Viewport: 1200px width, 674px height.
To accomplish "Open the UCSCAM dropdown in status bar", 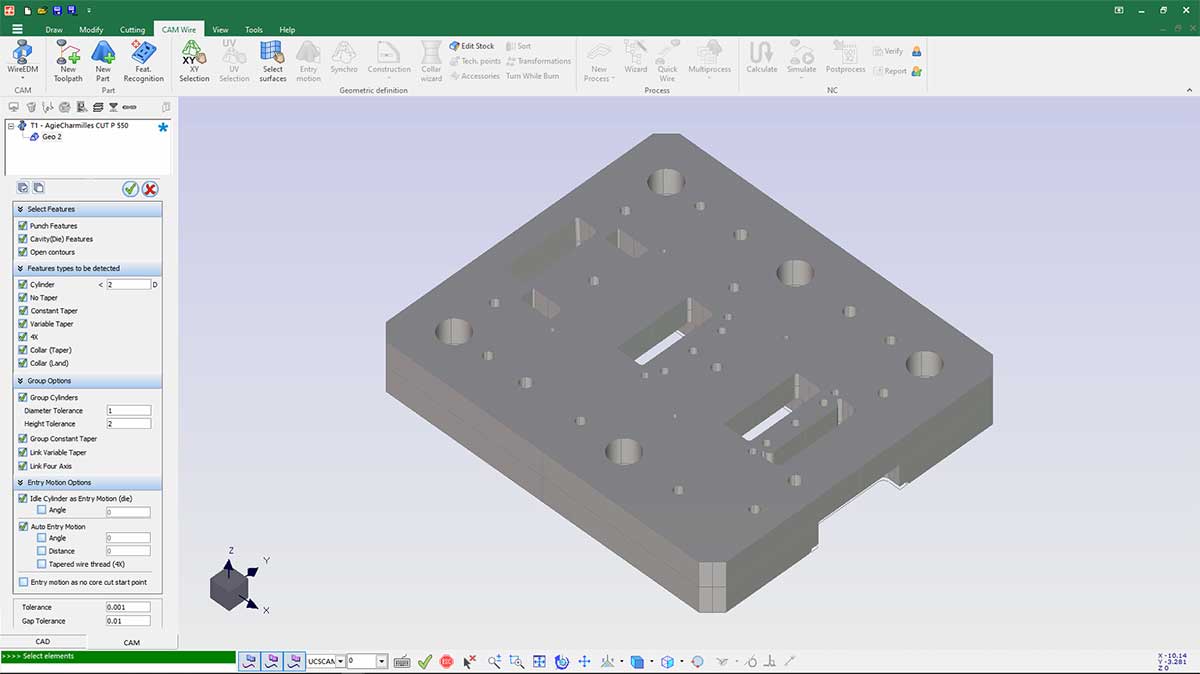I will tap(340, 661).
